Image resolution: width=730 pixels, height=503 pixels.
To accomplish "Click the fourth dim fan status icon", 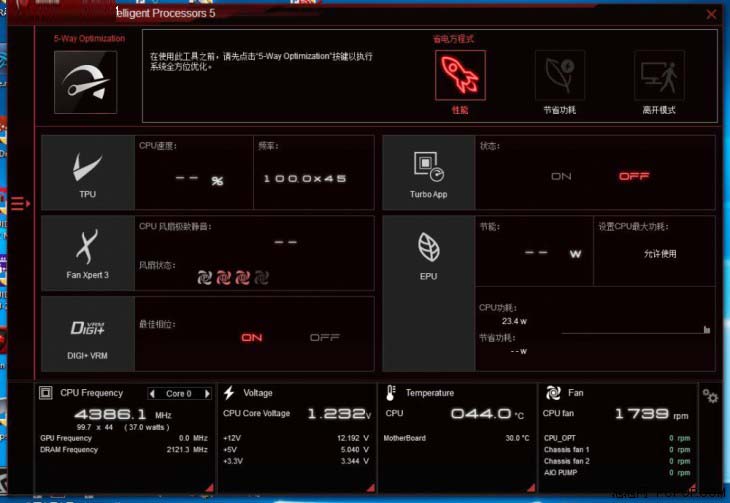I will coord(261,278).
